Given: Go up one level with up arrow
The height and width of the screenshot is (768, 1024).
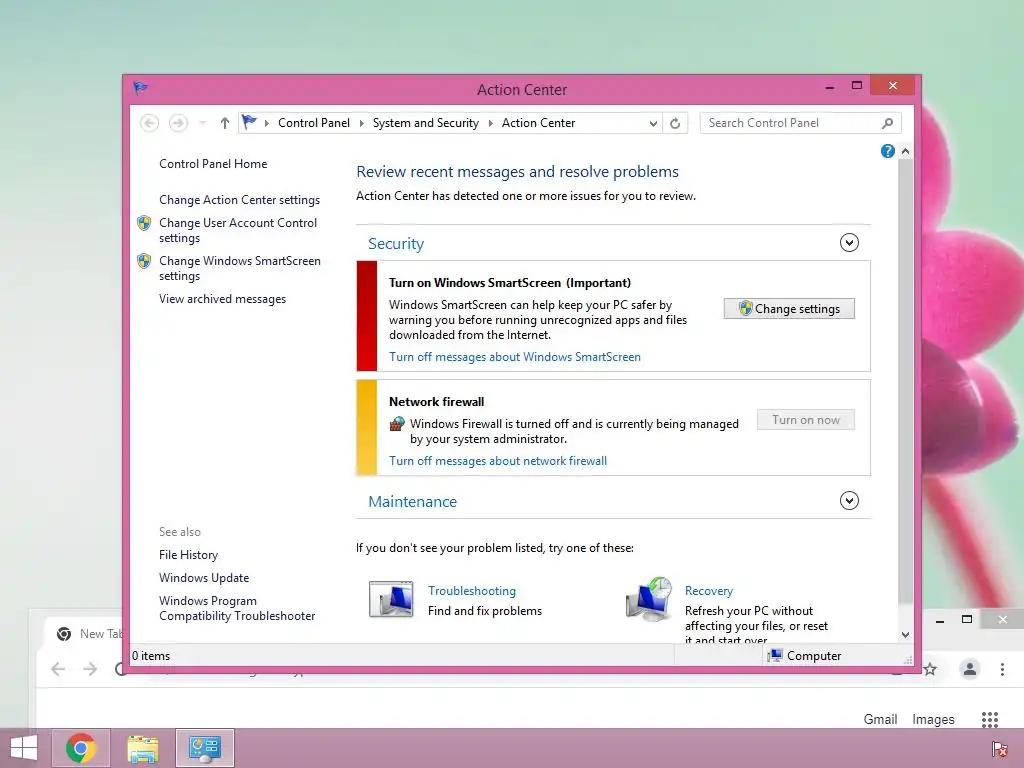Looking at the screenshot, I should click(225, 123).
